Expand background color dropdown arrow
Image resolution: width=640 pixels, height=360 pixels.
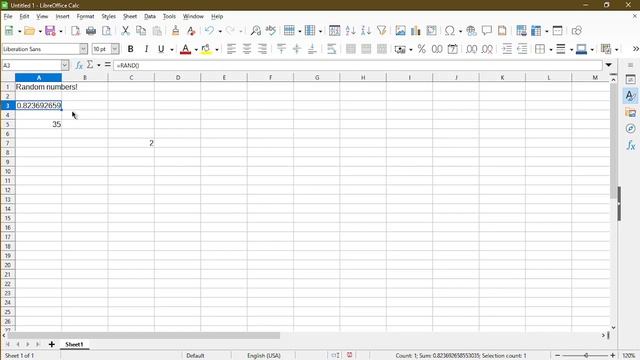pyautogui.click(x=217, y=49)
